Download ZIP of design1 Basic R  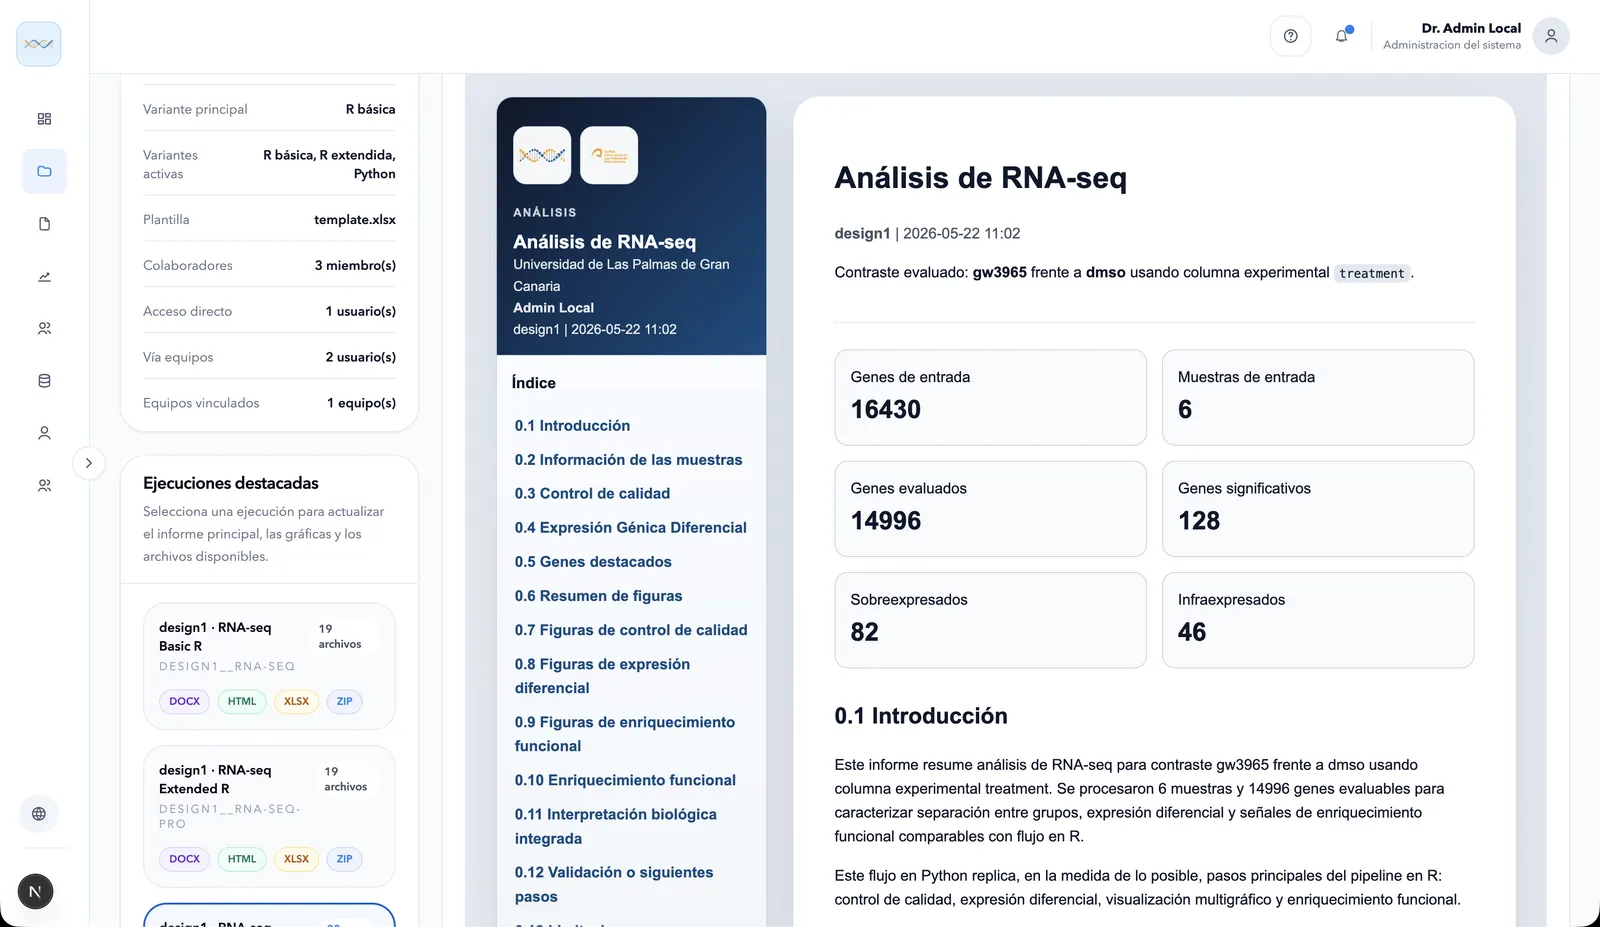point(345,702)
